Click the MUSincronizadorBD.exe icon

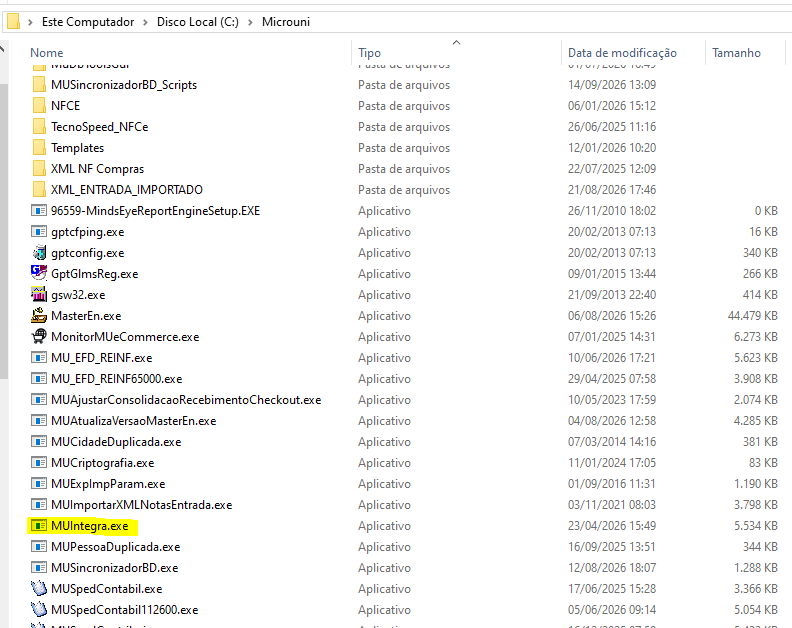(39, 567)
